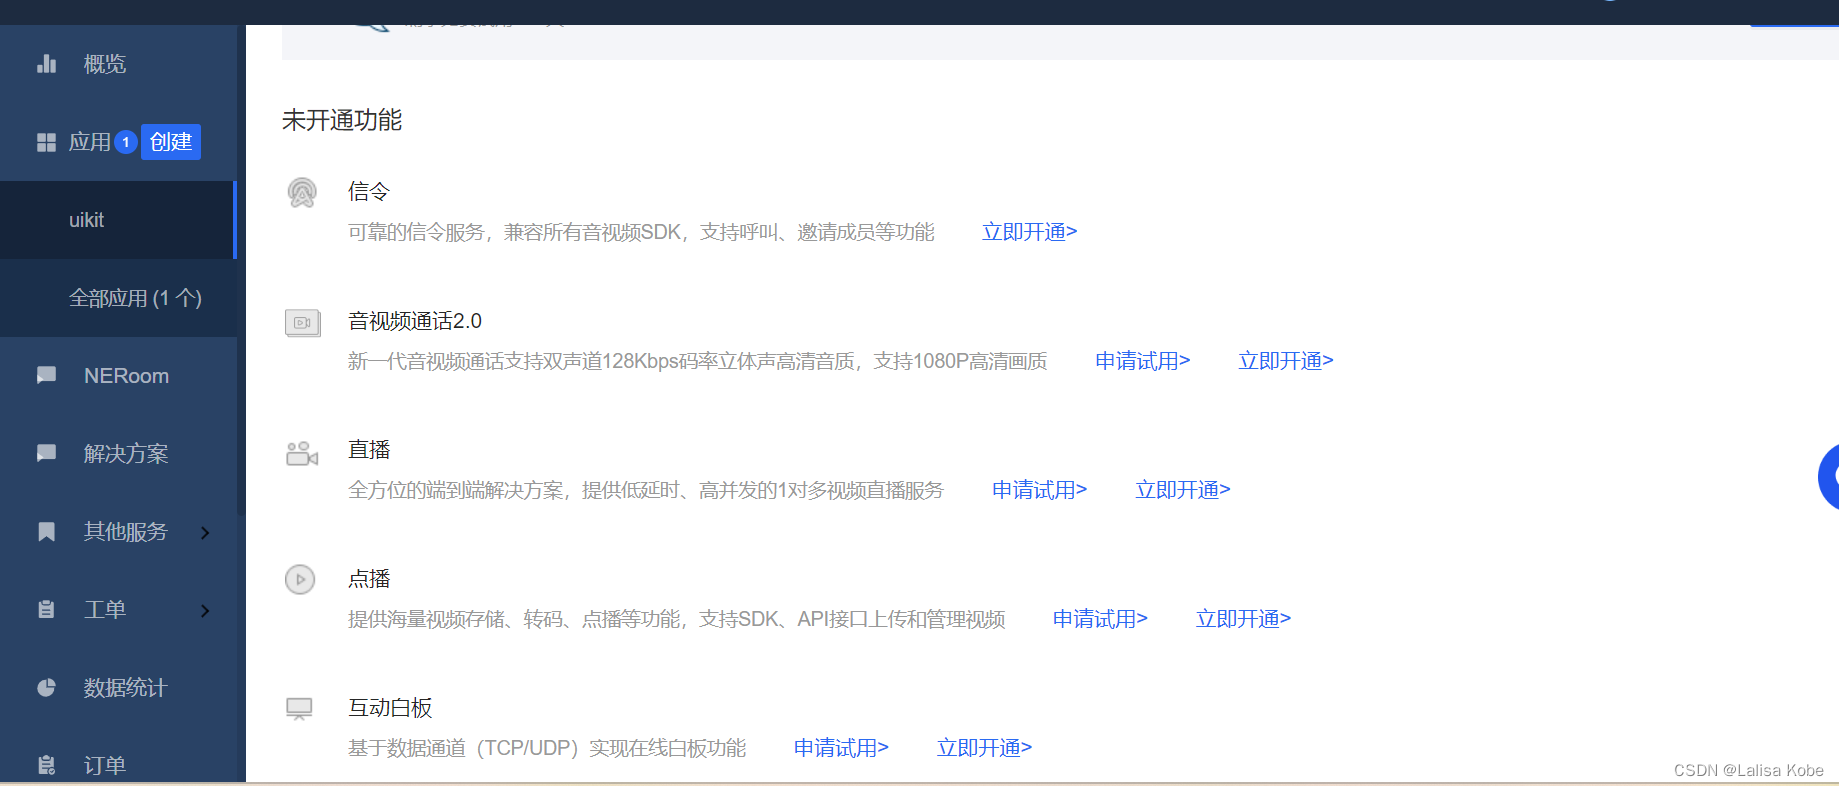Click 申请试用 for 直播
Viewport: 1839px width, 786px height.
tap(1039, 490)
